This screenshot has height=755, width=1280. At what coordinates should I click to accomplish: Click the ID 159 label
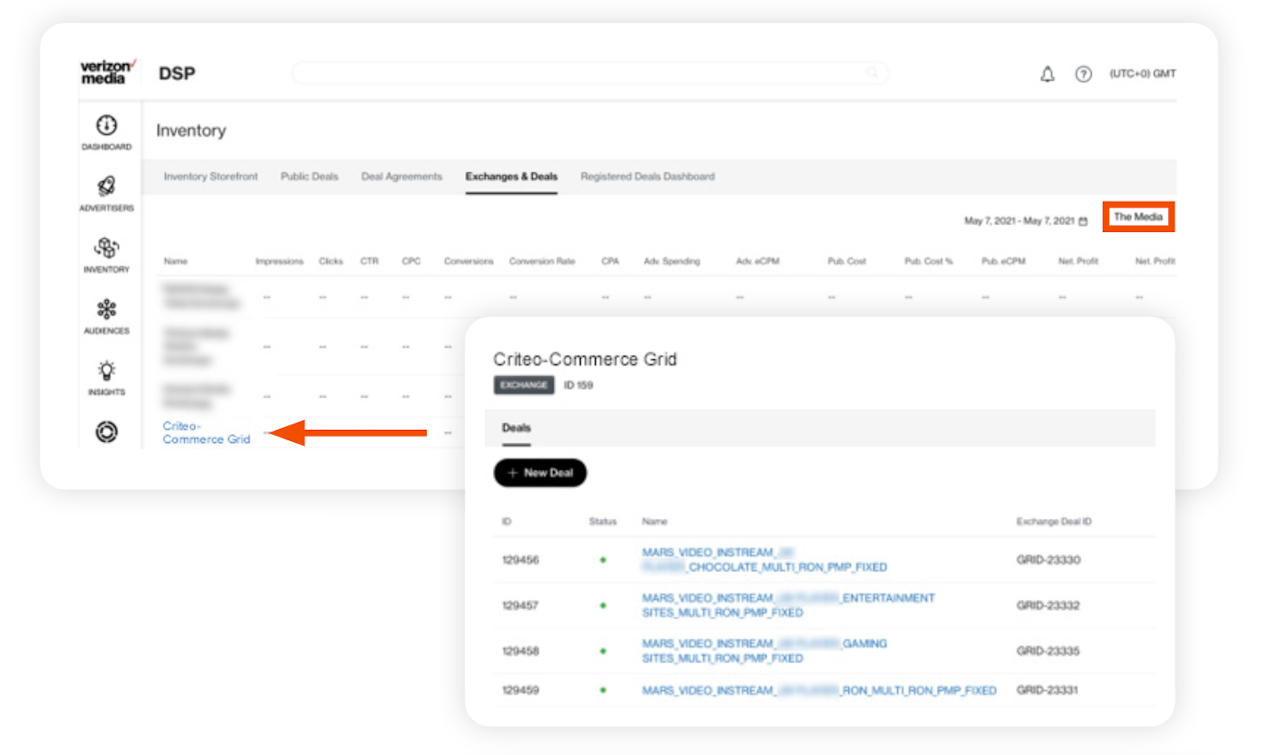pos(579,385)
